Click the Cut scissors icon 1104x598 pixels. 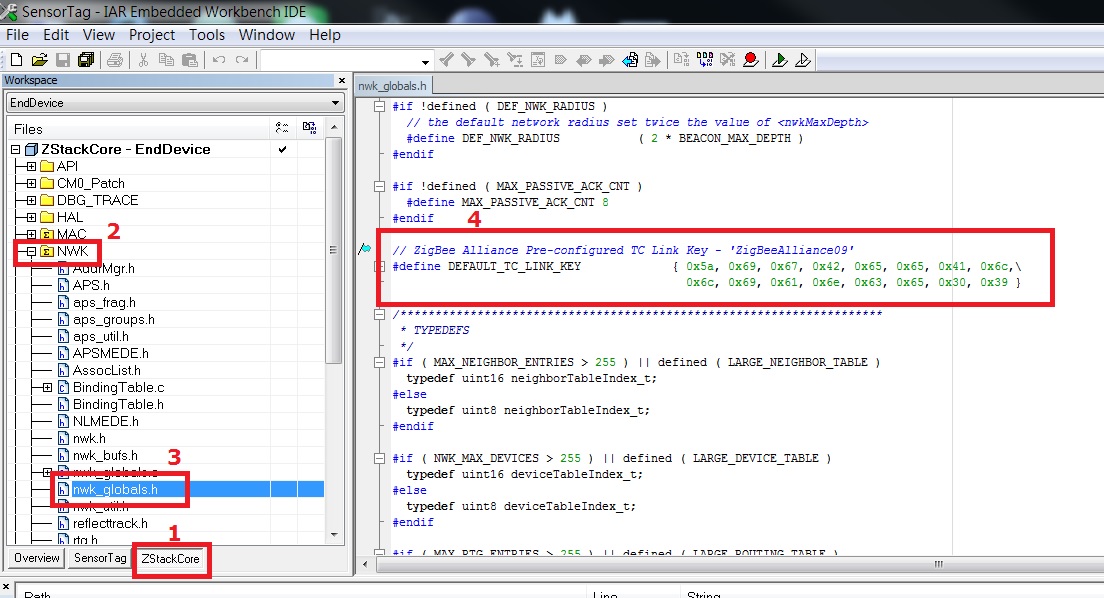pyautogui.click(x=143, y=60)
